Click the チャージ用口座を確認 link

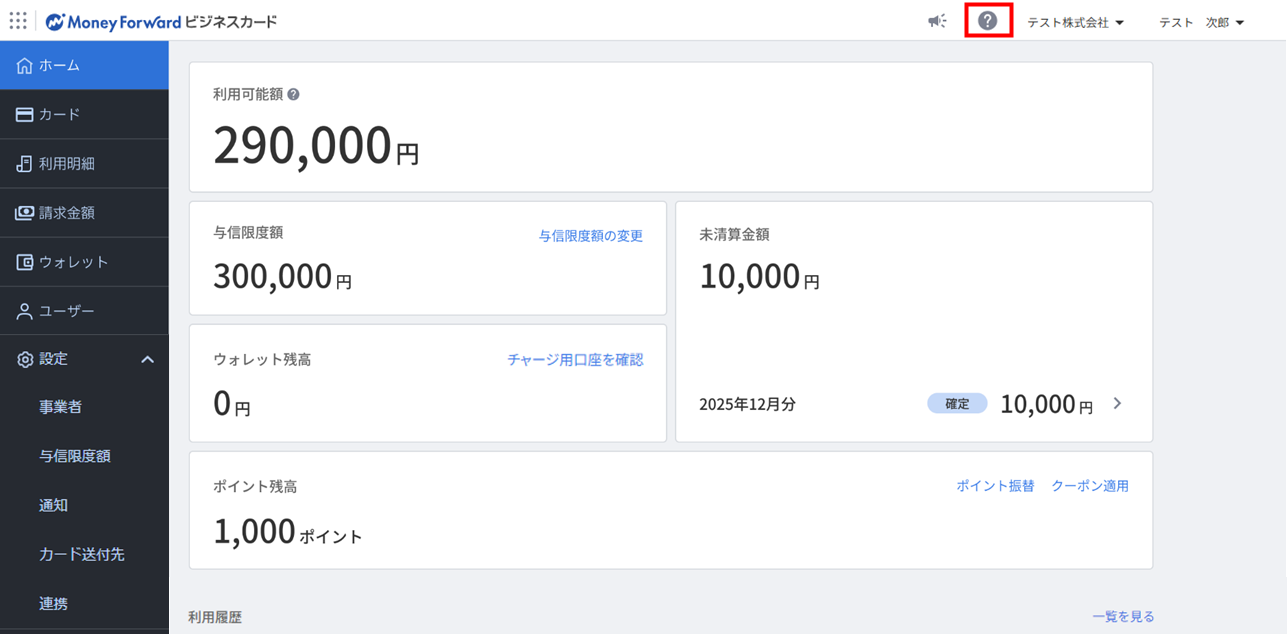pos(575,360)
